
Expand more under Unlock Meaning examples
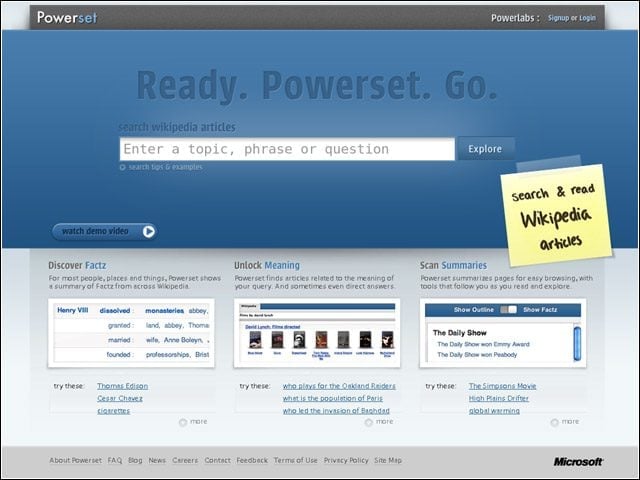[x=379, y=422]
